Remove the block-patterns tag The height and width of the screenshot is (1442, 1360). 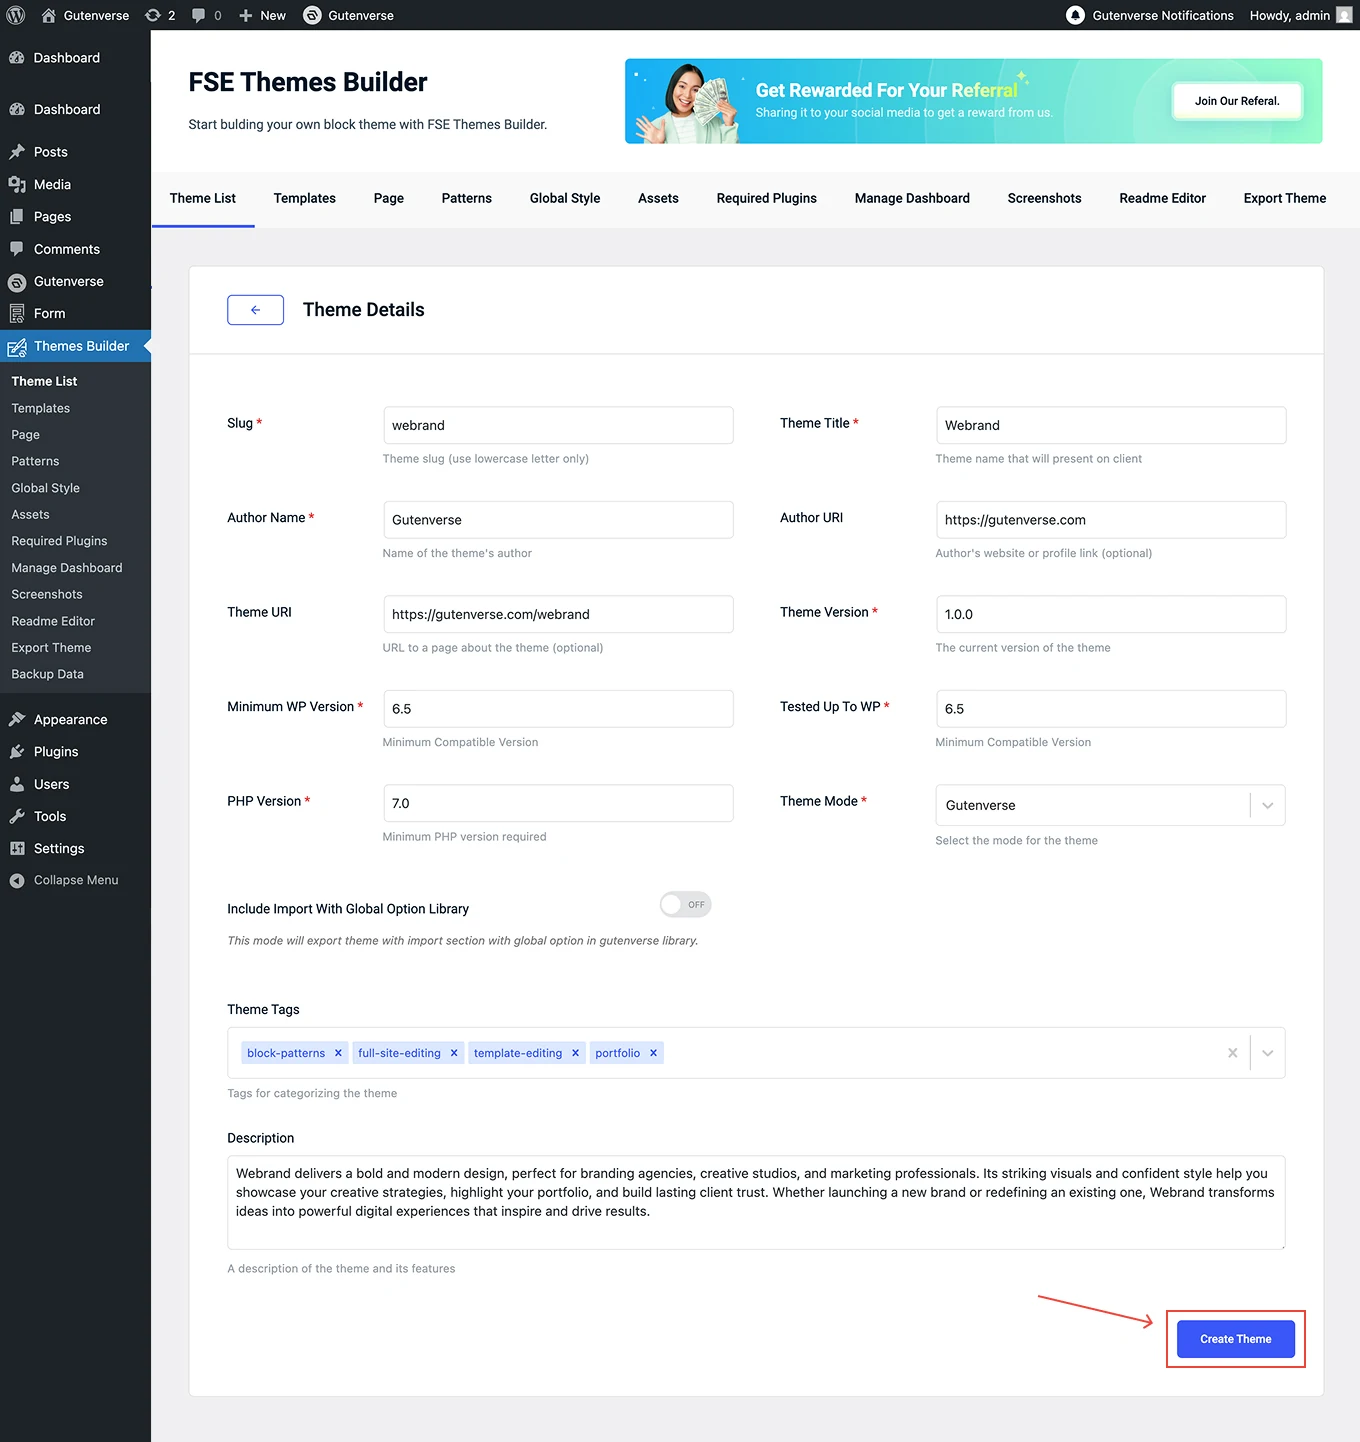pyautogui.click(x=338, y=1053)
